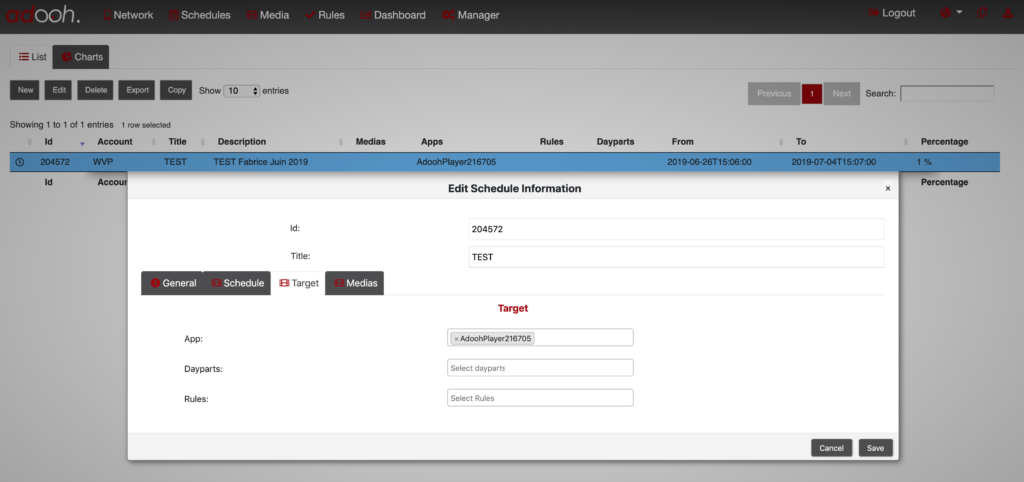Sort table by the Id column
Screen dimensions: 1024x482
click(48, 142)
